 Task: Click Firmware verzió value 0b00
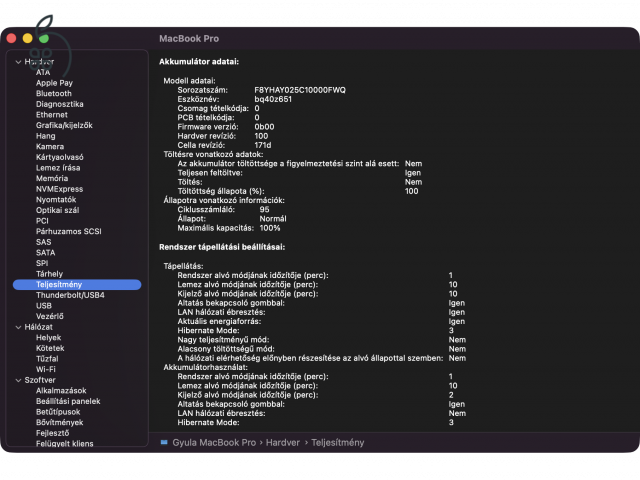point(264,127)
